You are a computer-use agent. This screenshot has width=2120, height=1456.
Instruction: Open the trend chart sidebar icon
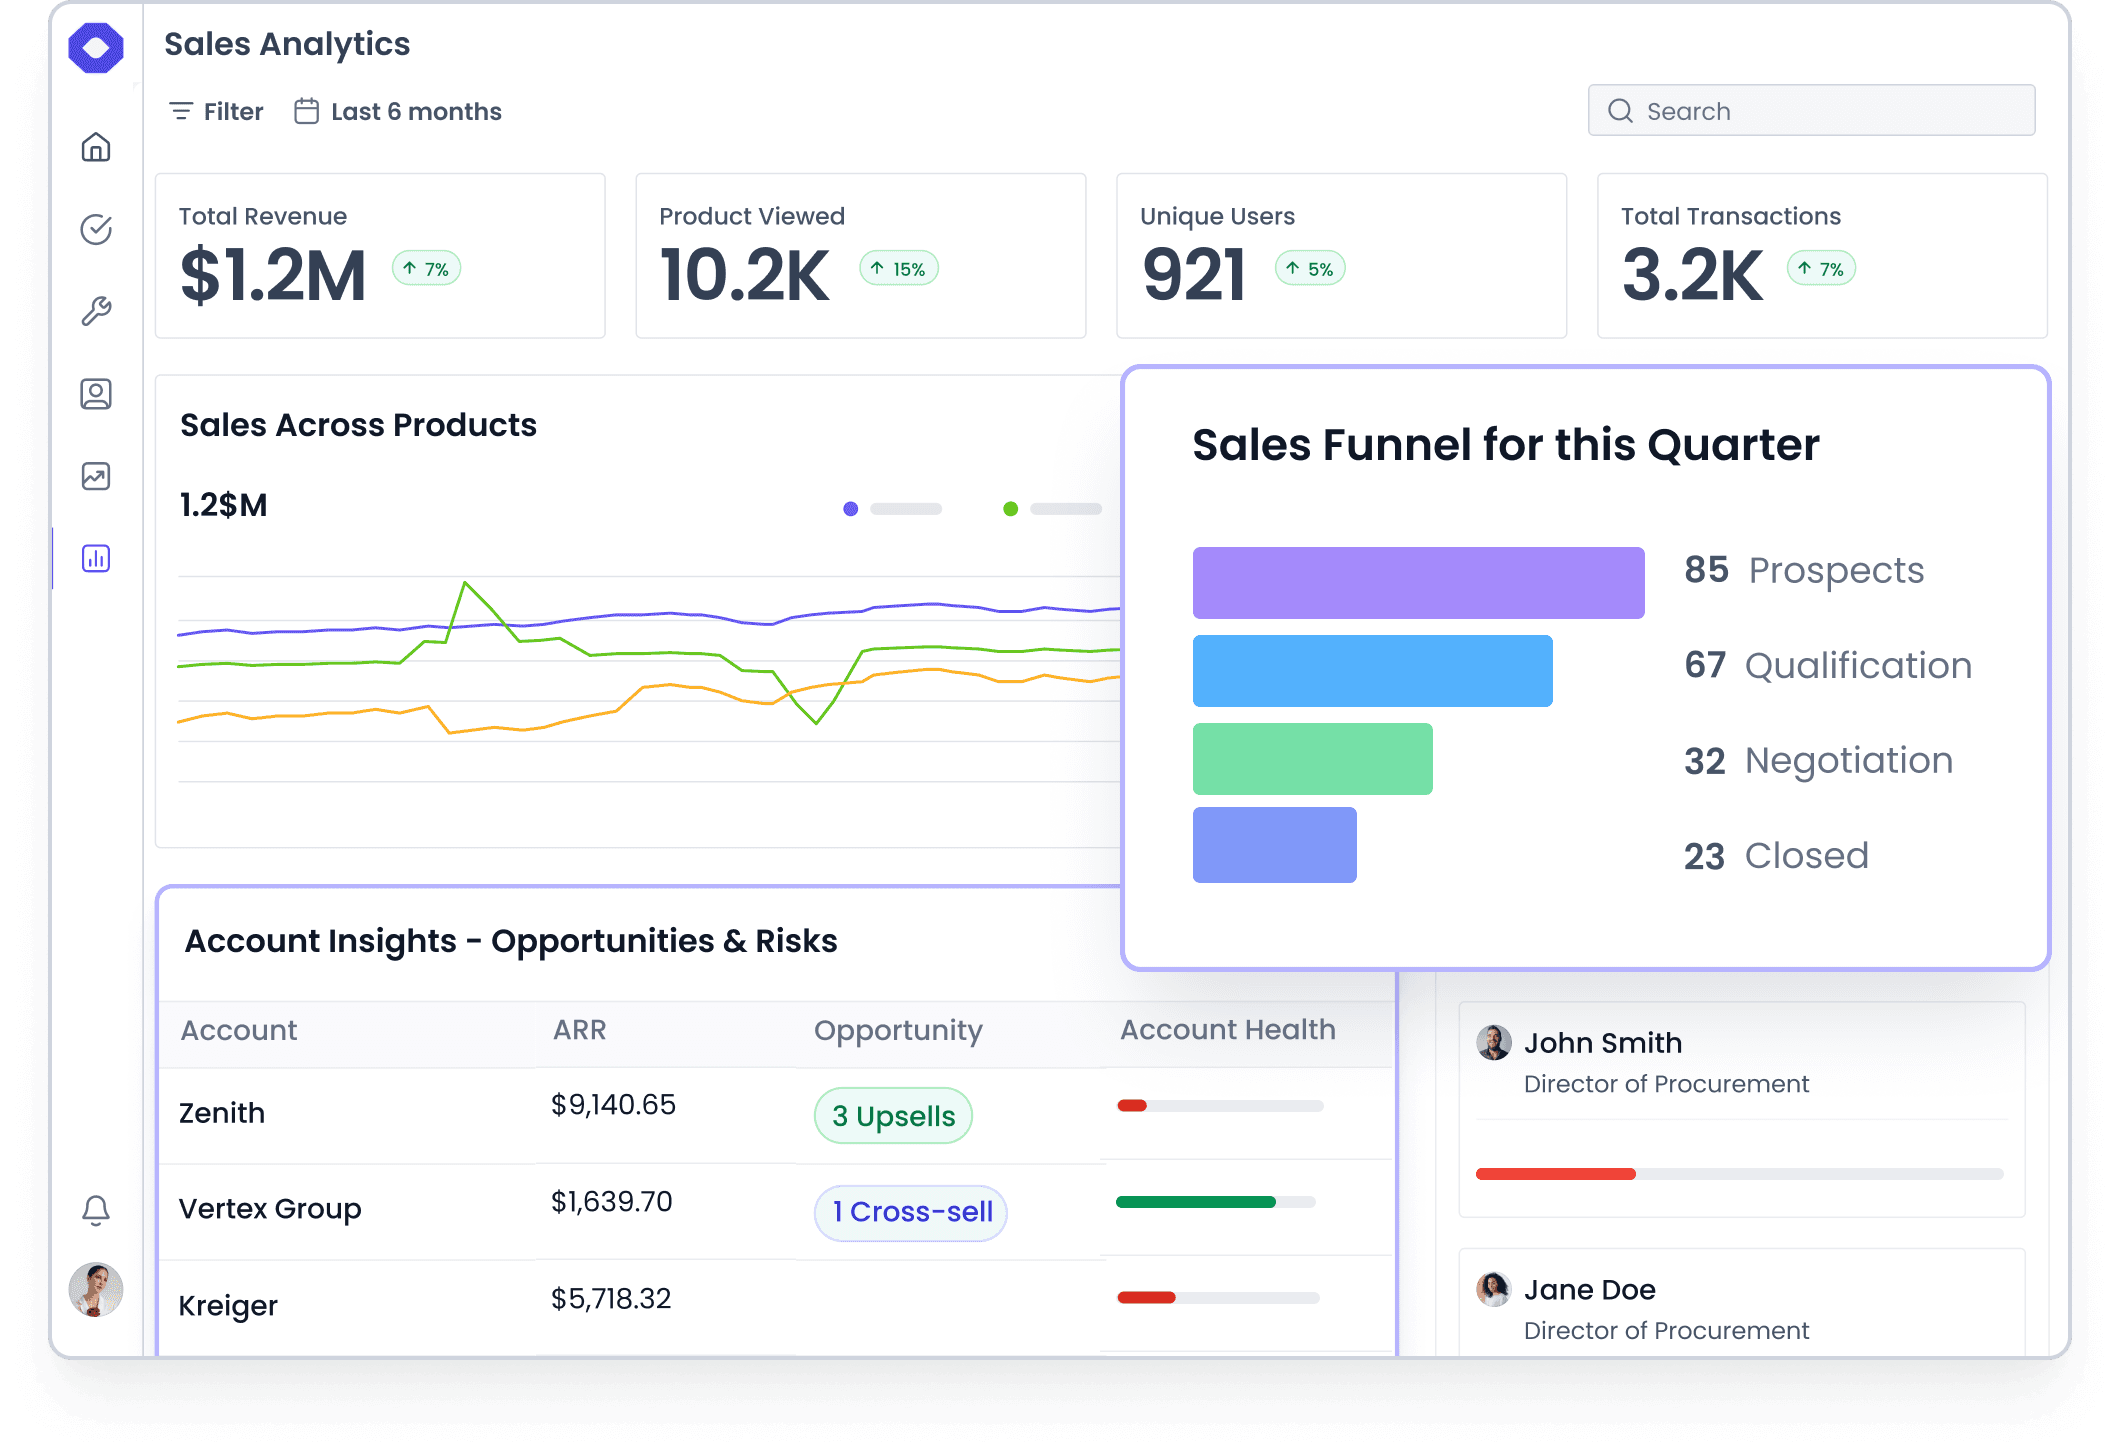coord(96,476)
